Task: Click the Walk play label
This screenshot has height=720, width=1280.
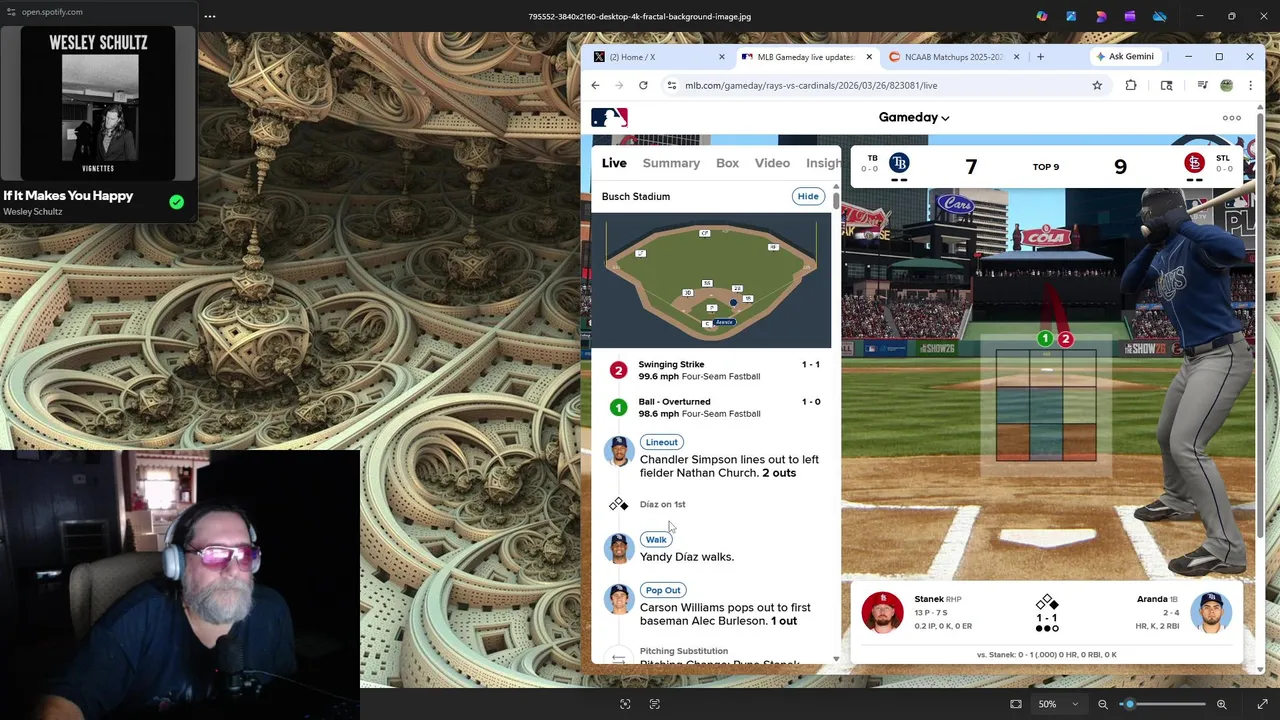Action: point(656,539)
